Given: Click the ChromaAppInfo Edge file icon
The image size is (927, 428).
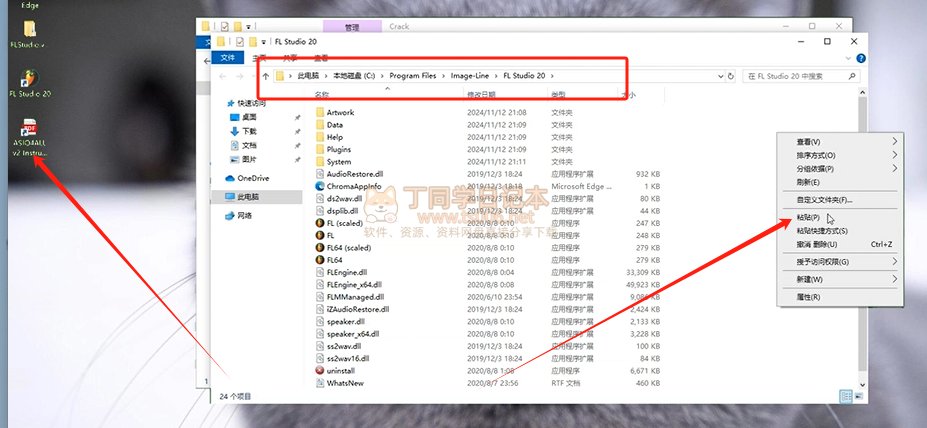Looking at the screenshot, I should 320,186.
